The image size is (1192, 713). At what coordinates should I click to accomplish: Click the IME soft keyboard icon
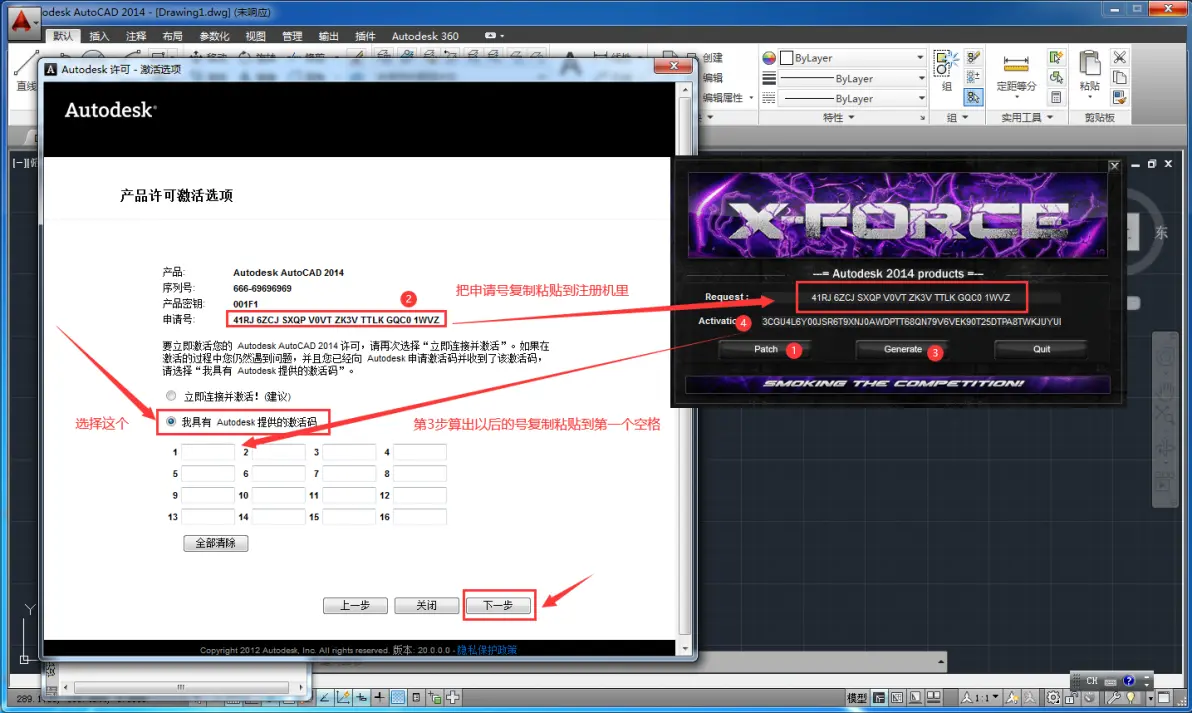(1111, 681)
